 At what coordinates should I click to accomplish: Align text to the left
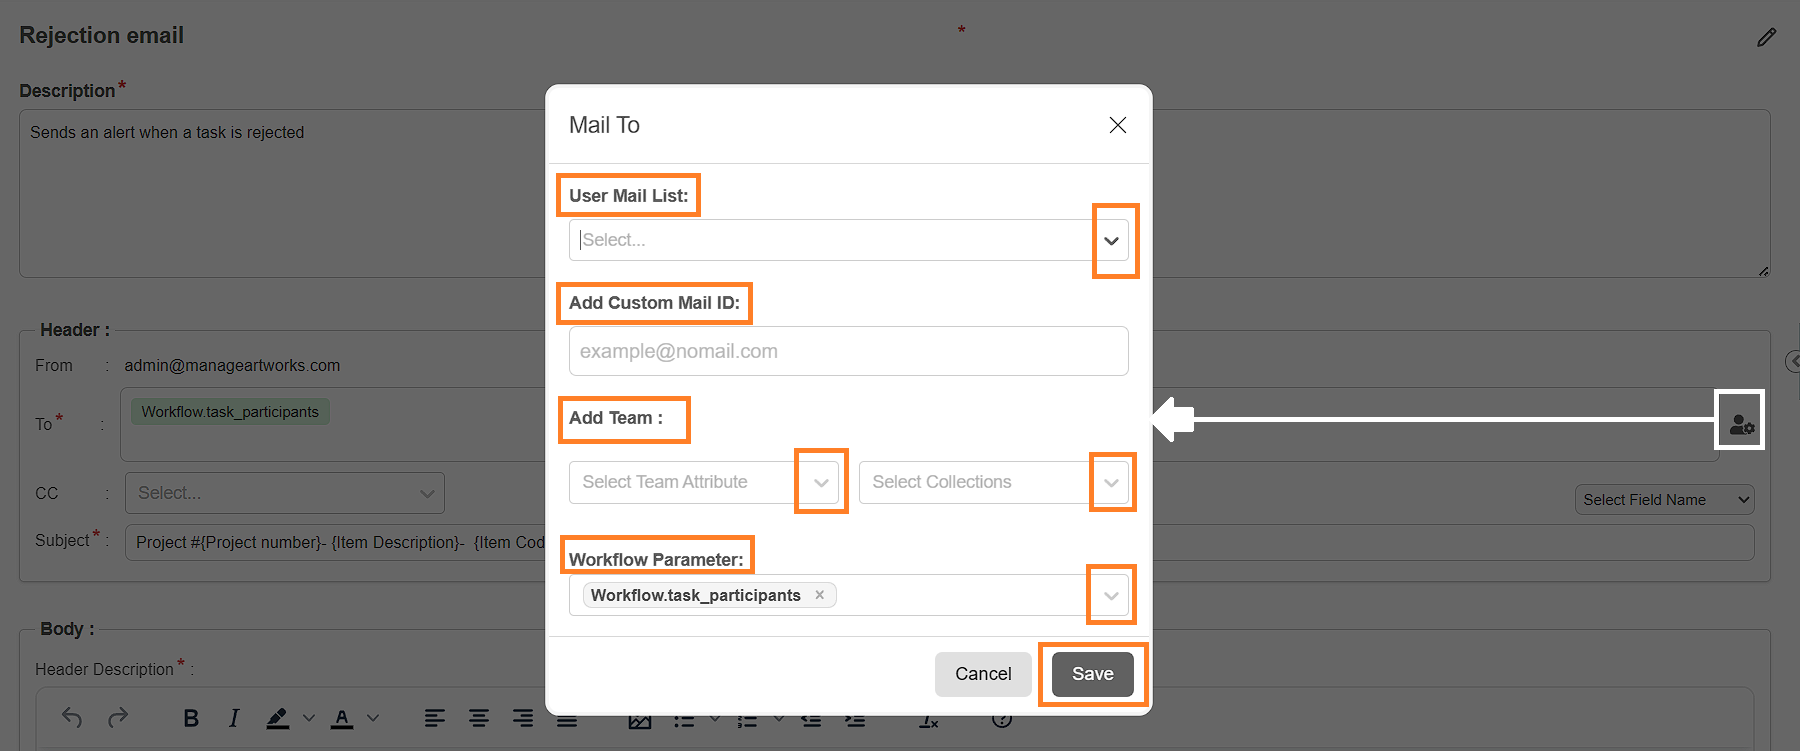[x=434, y=718]
